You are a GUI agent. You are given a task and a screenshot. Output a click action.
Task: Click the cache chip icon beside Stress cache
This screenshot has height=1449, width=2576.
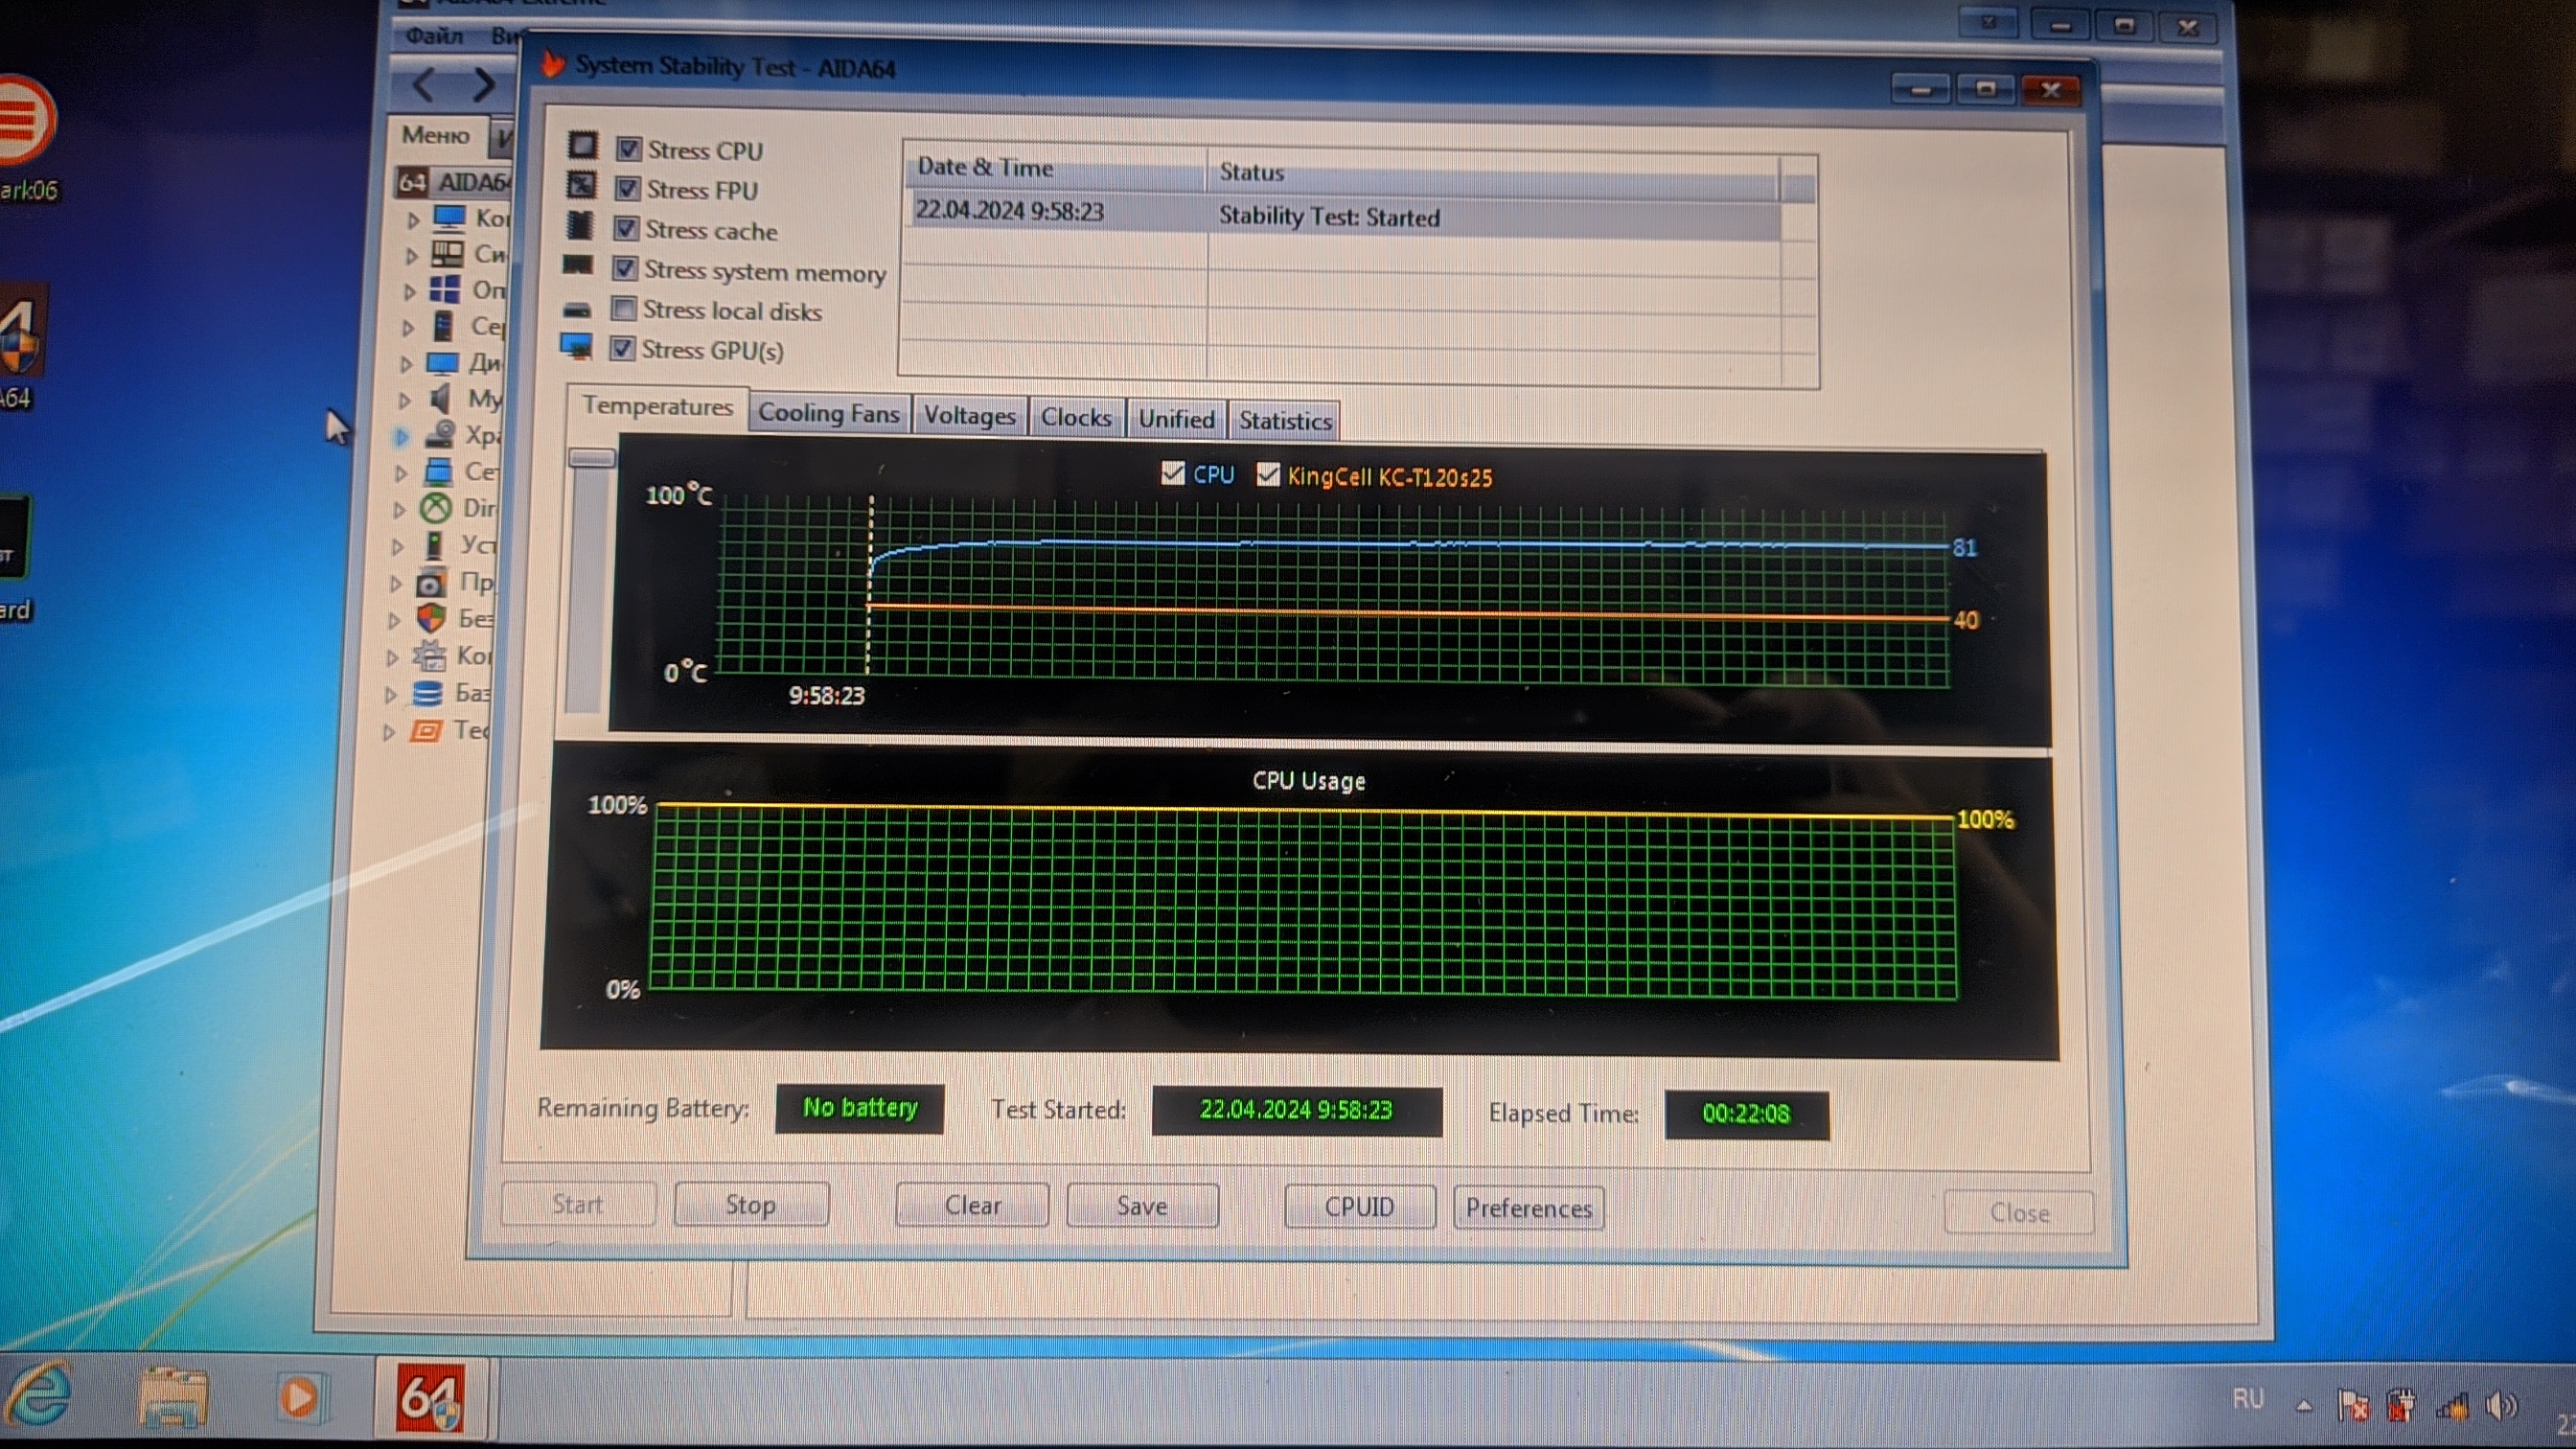pos(580,225)
